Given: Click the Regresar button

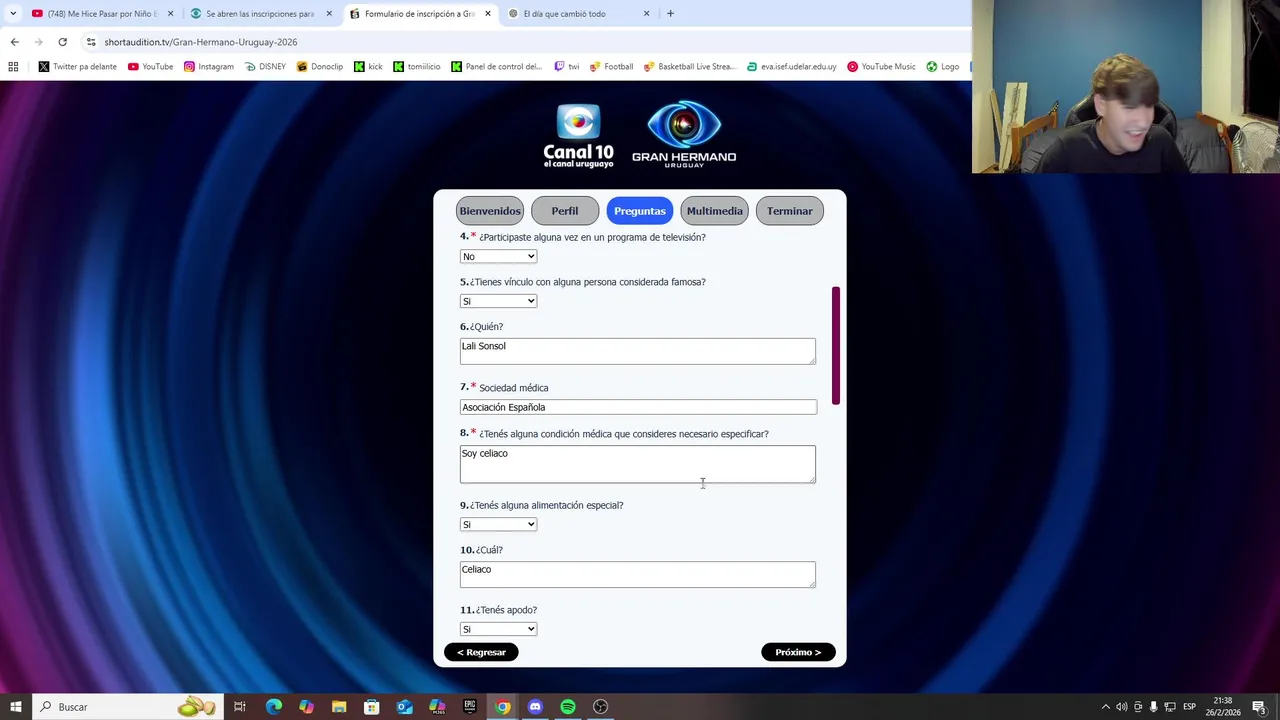Looking at the screenshot, I should click(481, 652).
